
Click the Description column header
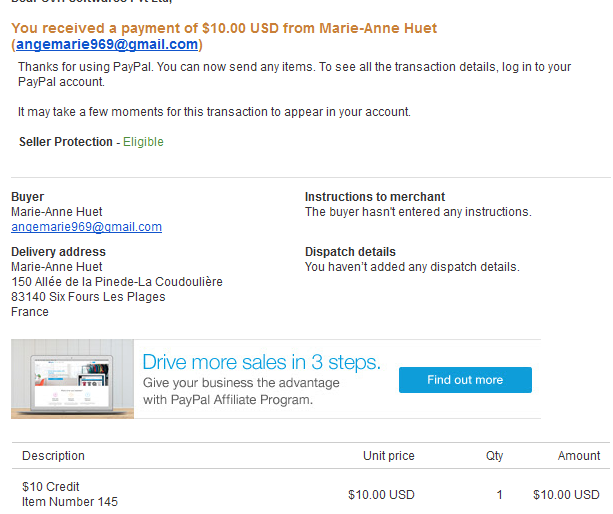(x=53, y=456)
